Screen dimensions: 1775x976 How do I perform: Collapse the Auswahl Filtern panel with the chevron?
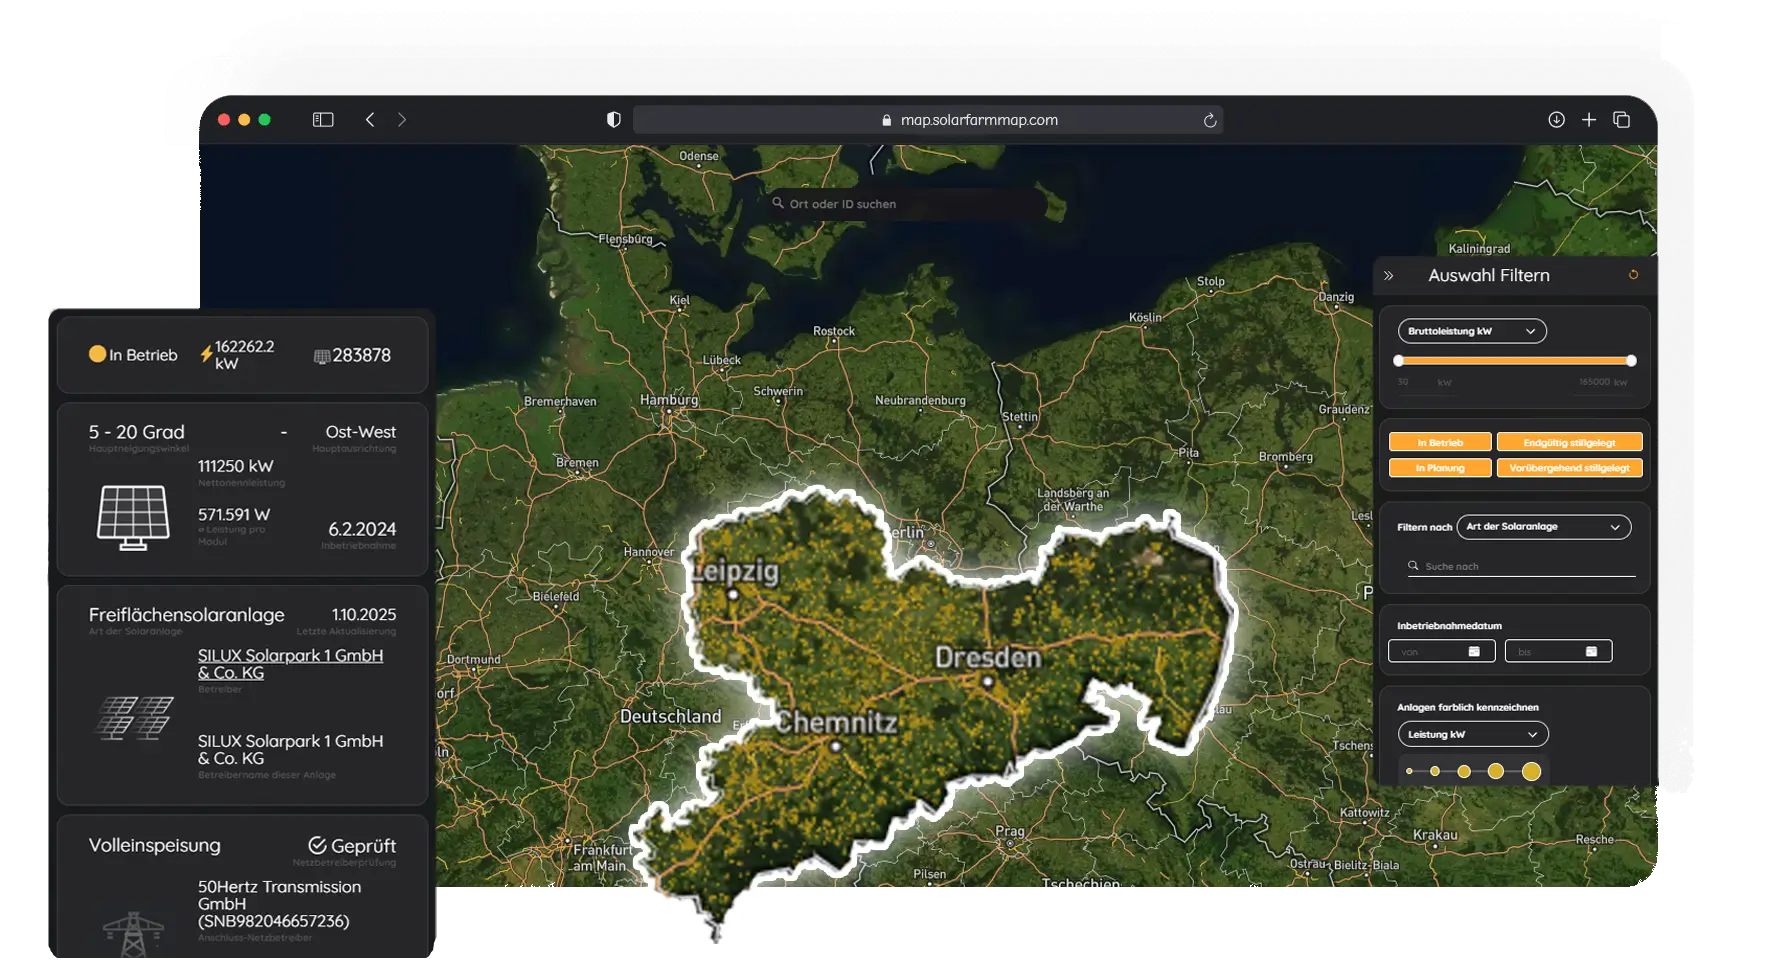coord(1389,274)
